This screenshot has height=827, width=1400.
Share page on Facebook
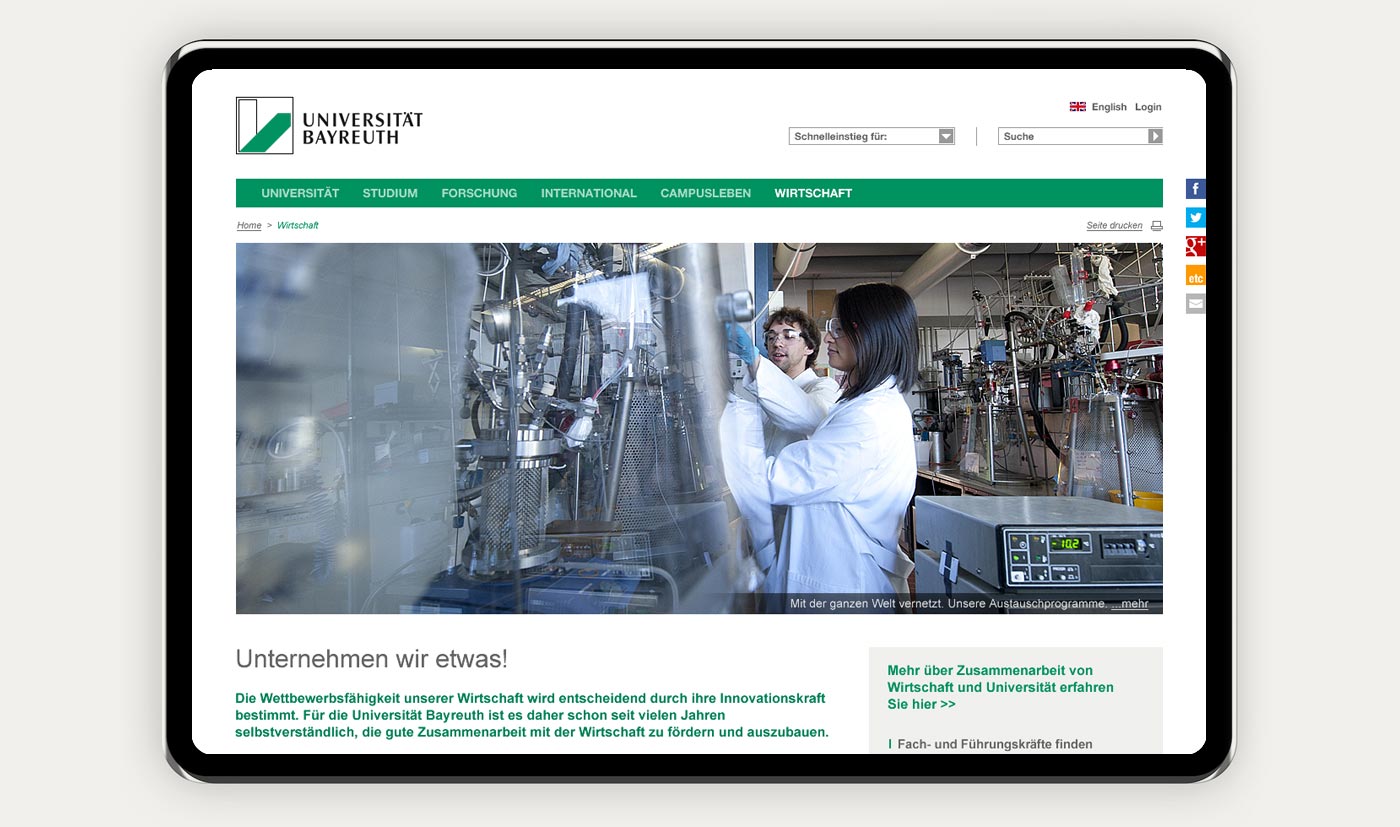tap(1196, 189)
